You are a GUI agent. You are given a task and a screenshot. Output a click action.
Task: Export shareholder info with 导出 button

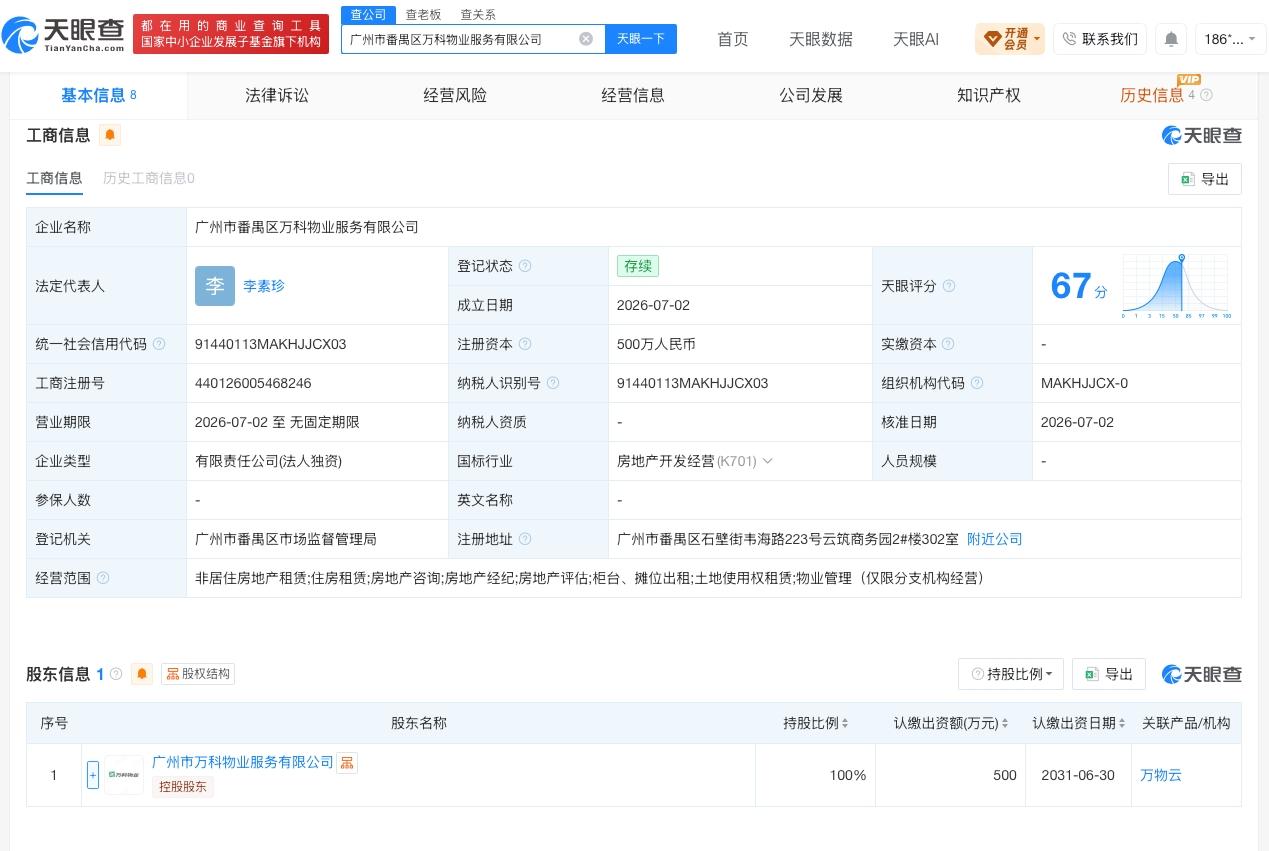(1109, 674)
